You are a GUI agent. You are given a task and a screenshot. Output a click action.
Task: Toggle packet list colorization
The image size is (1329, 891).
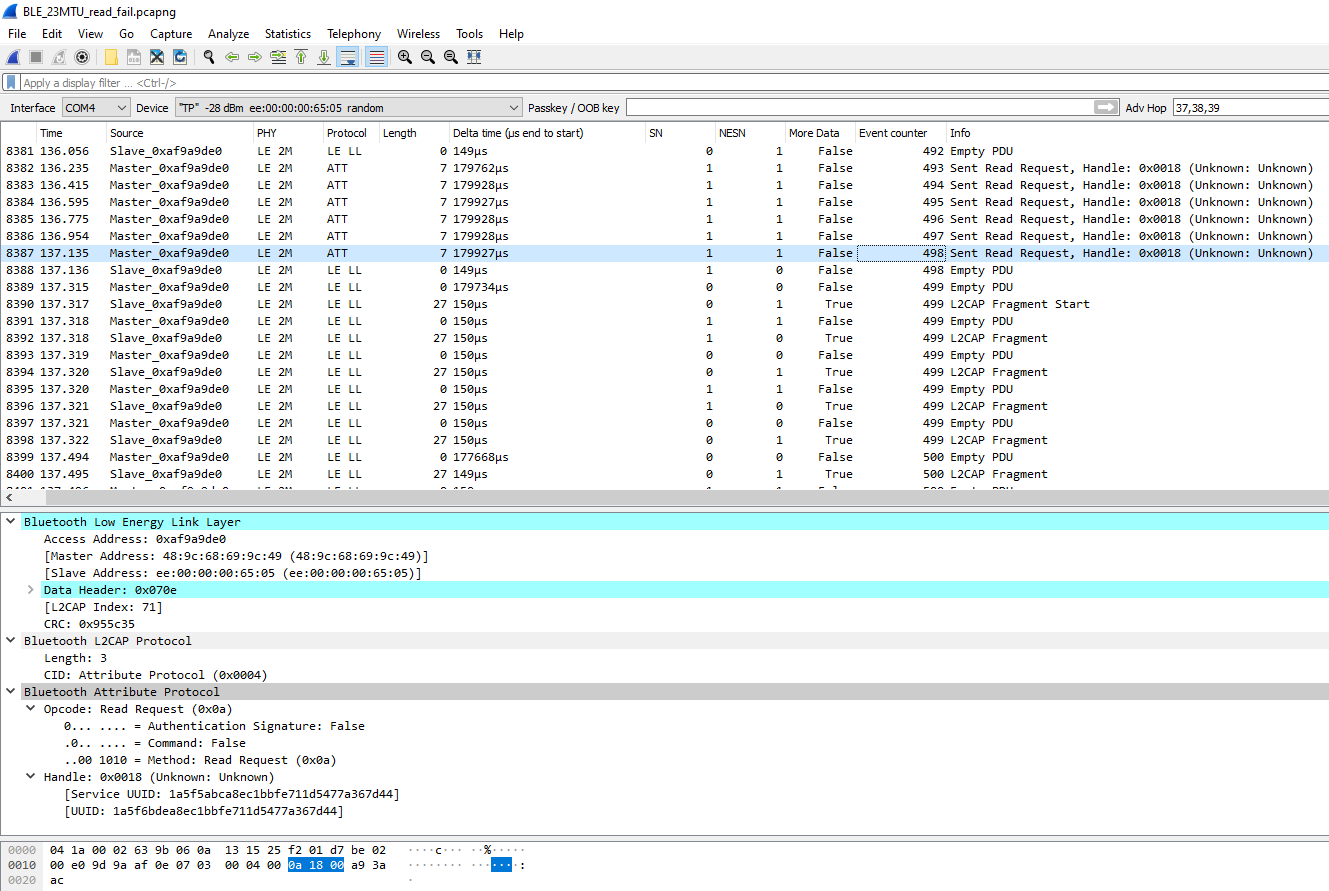tap(376, 57)
